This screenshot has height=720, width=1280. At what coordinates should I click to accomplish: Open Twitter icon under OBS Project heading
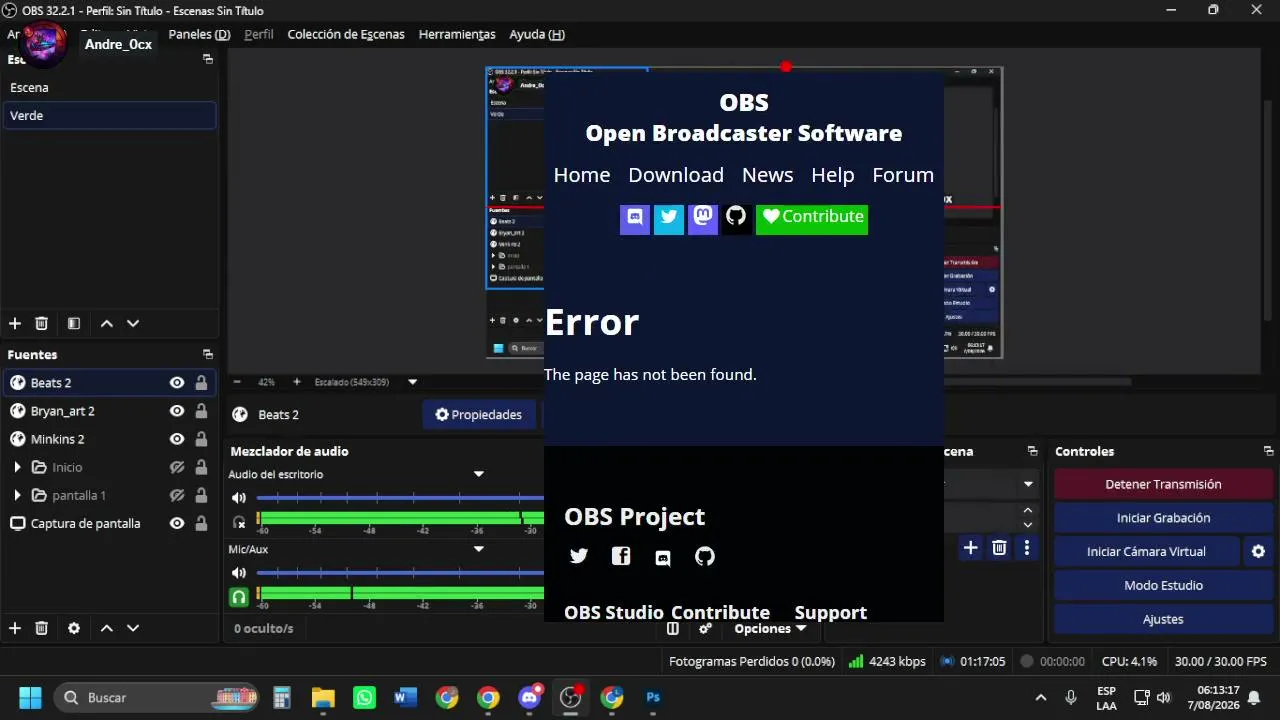(x=579, y=557)
